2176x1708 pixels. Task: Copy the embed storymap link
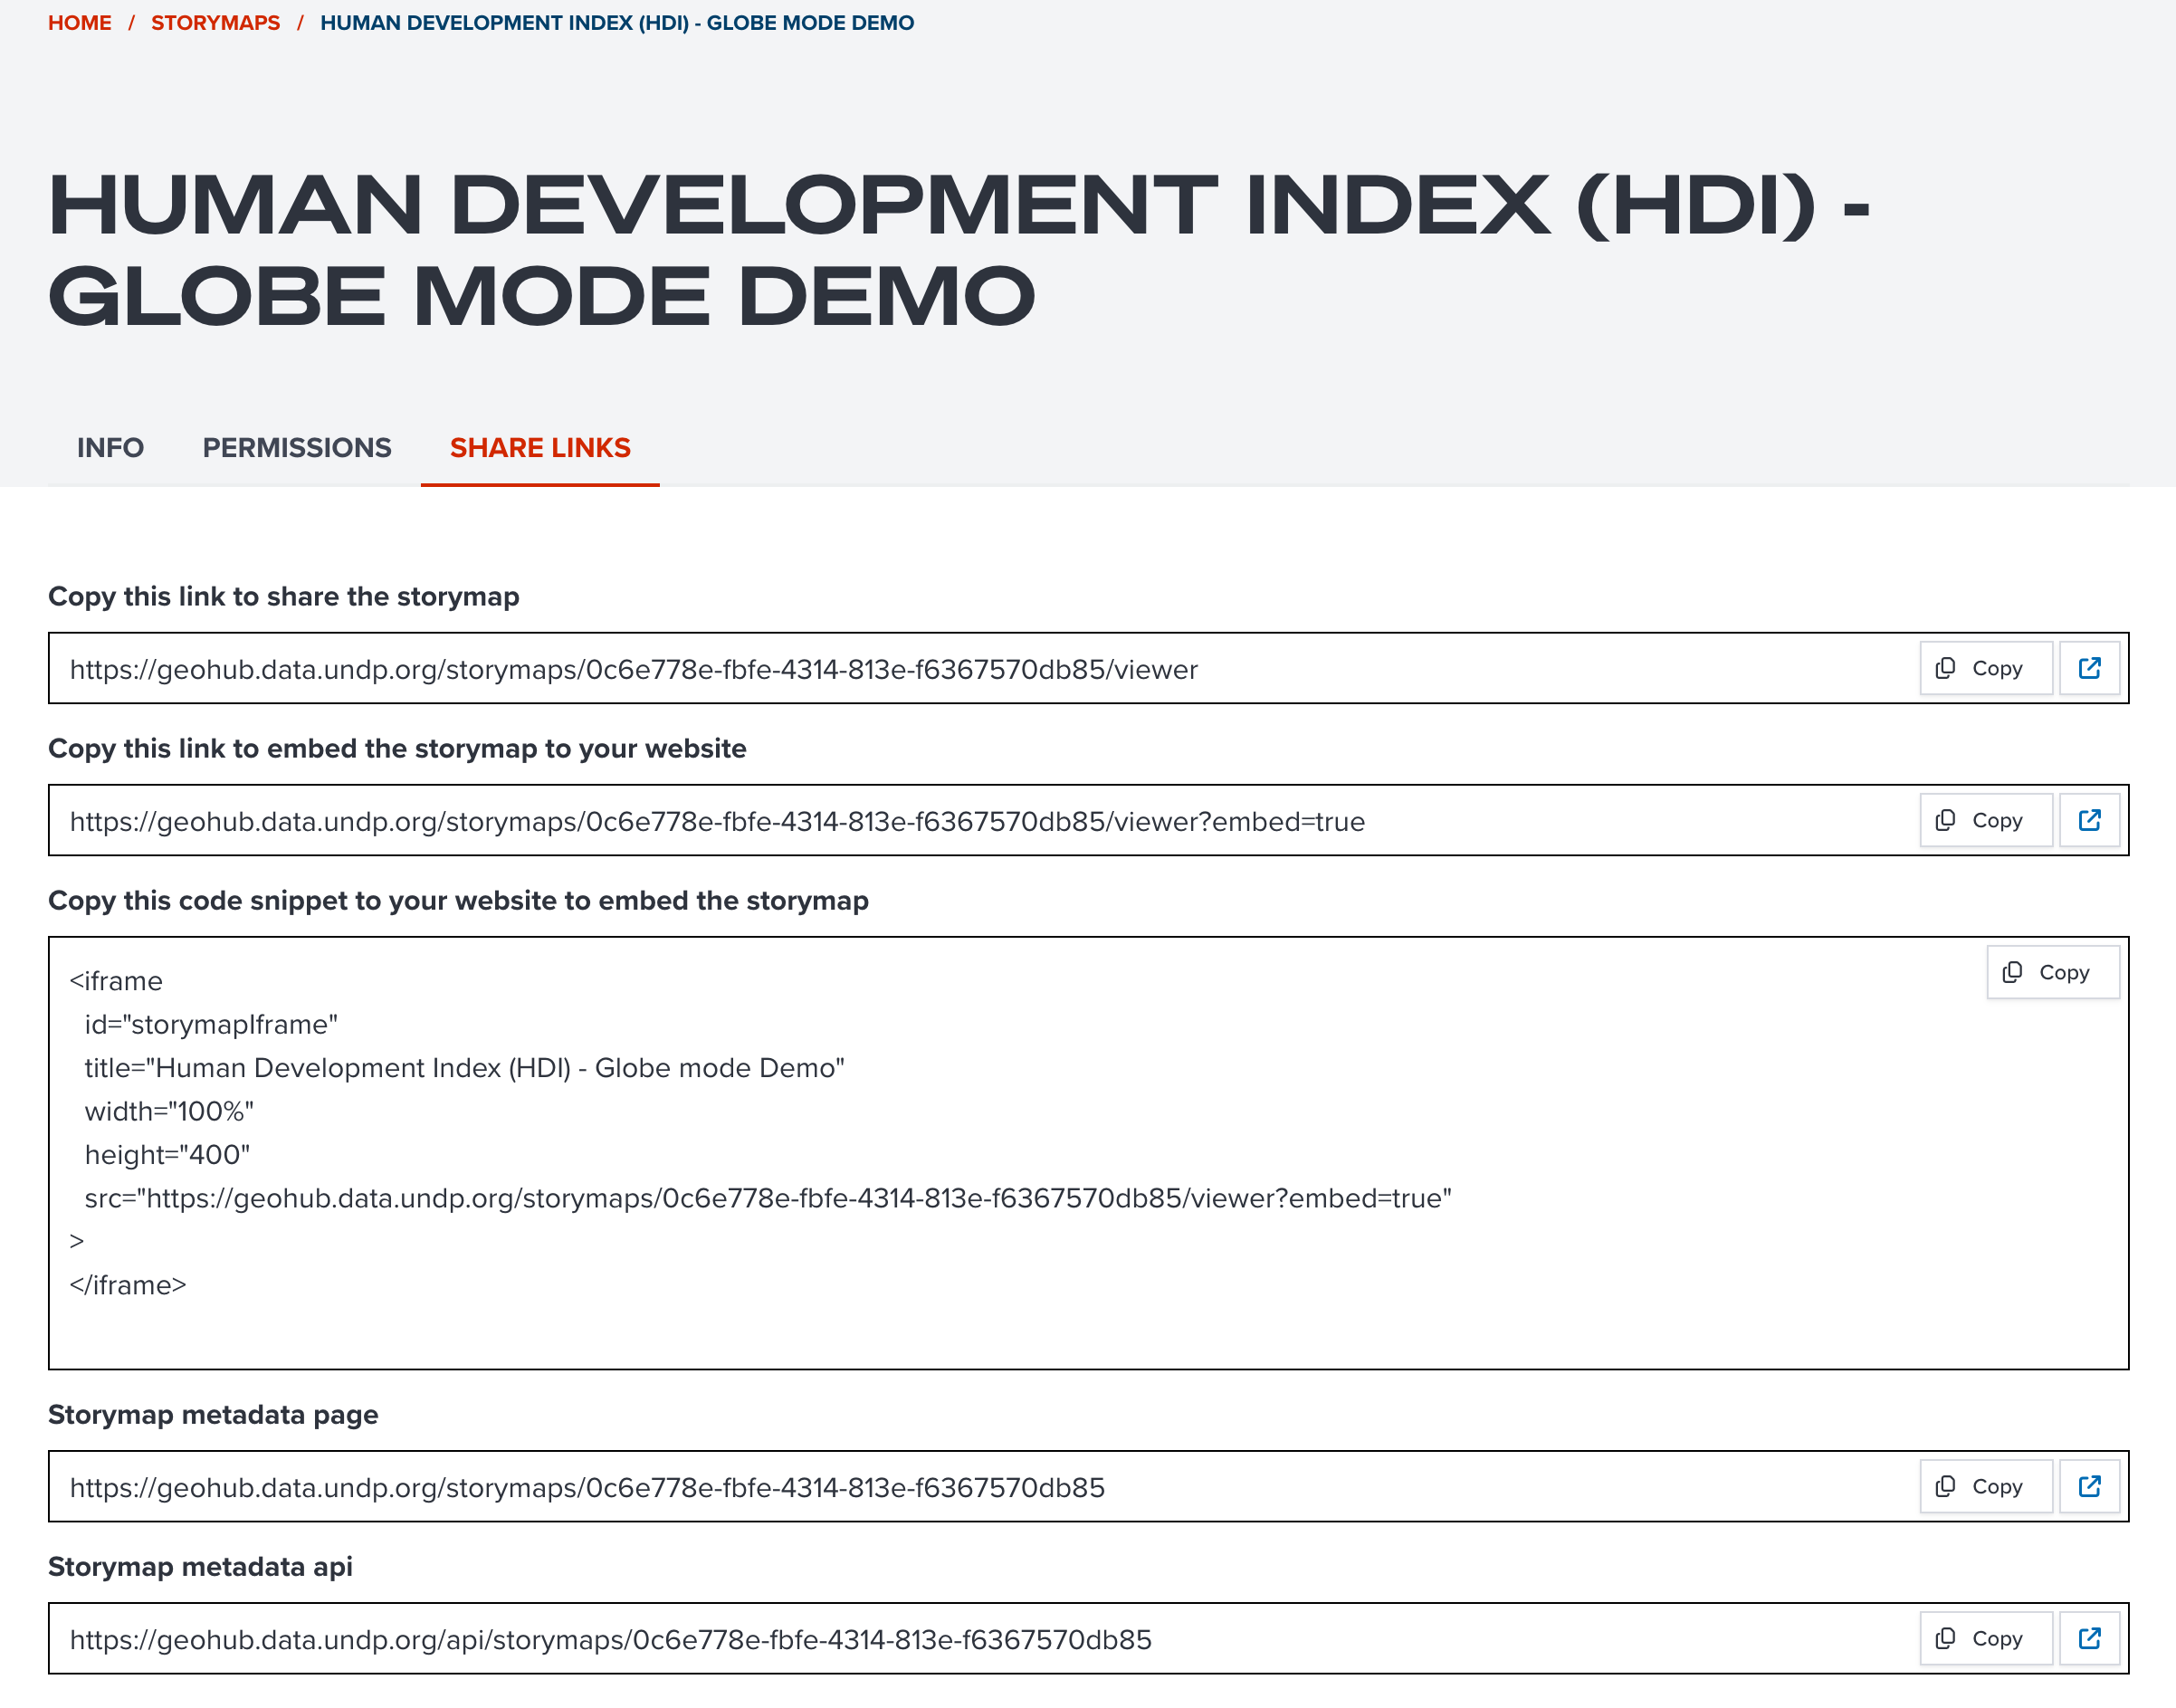tap(1985, 820)
